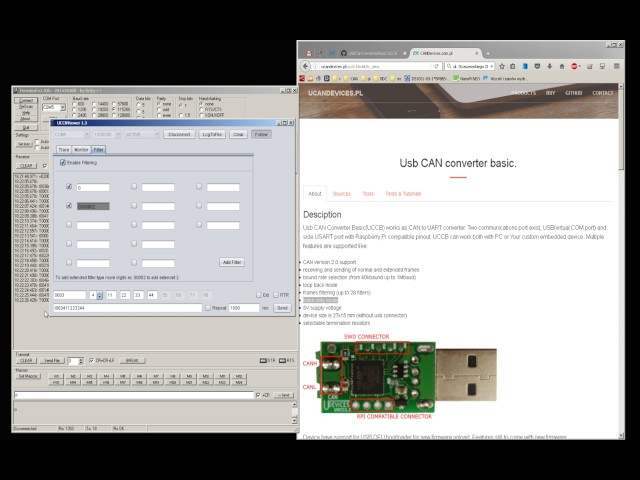
Task: Toggle the RTR checkbox
Action: [276, 295]
